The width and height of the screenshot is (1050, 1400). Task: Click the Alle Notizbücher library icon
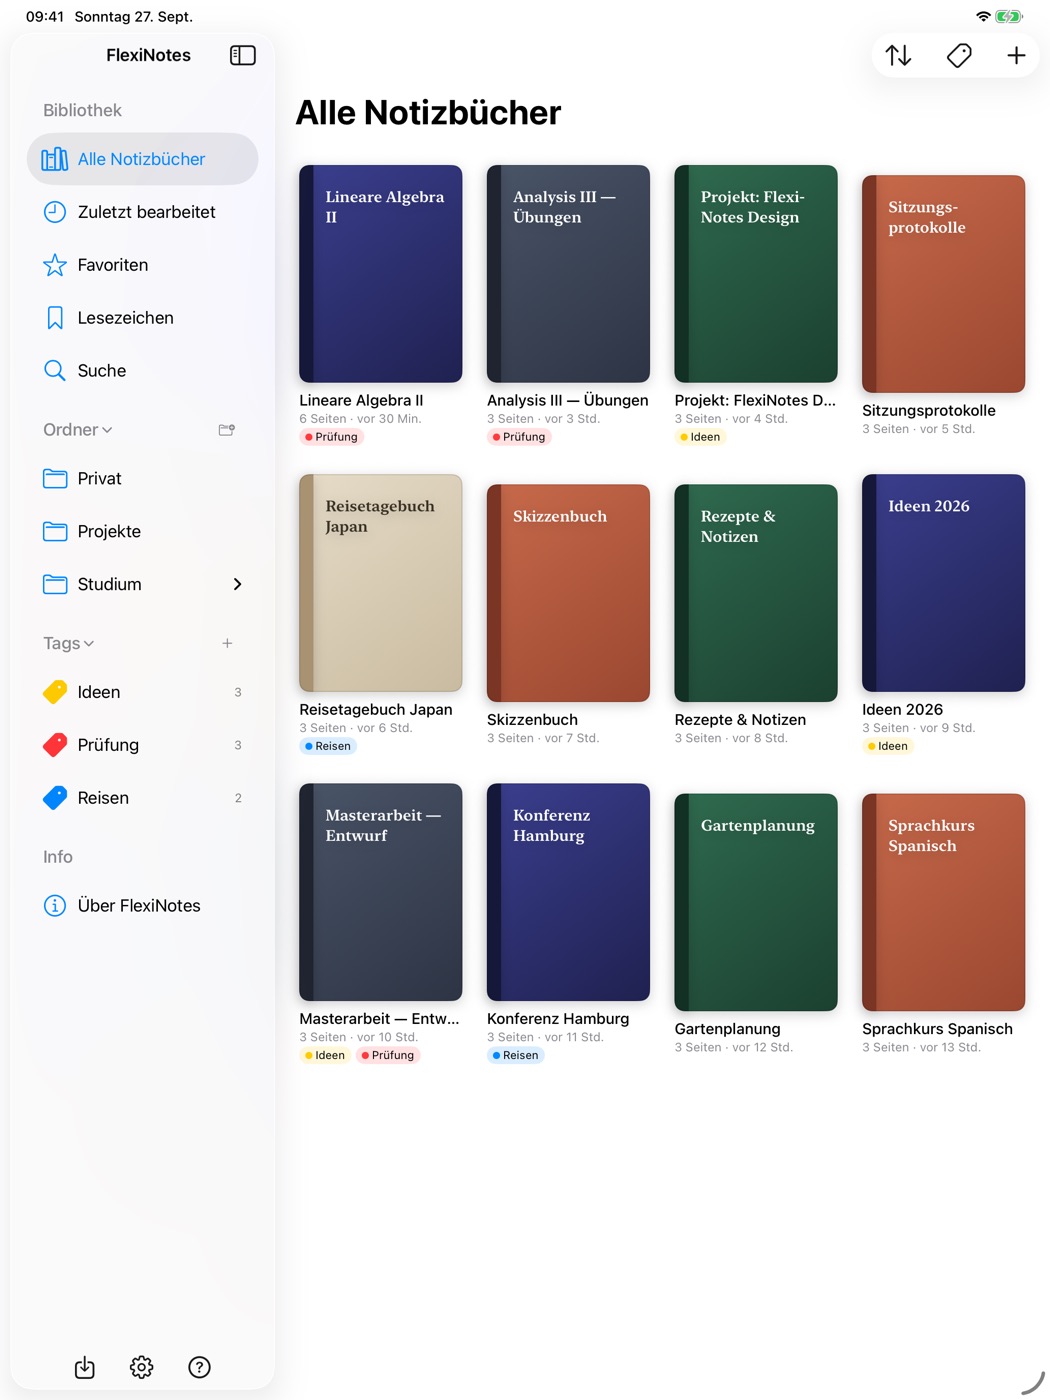[x=55, y=159]
